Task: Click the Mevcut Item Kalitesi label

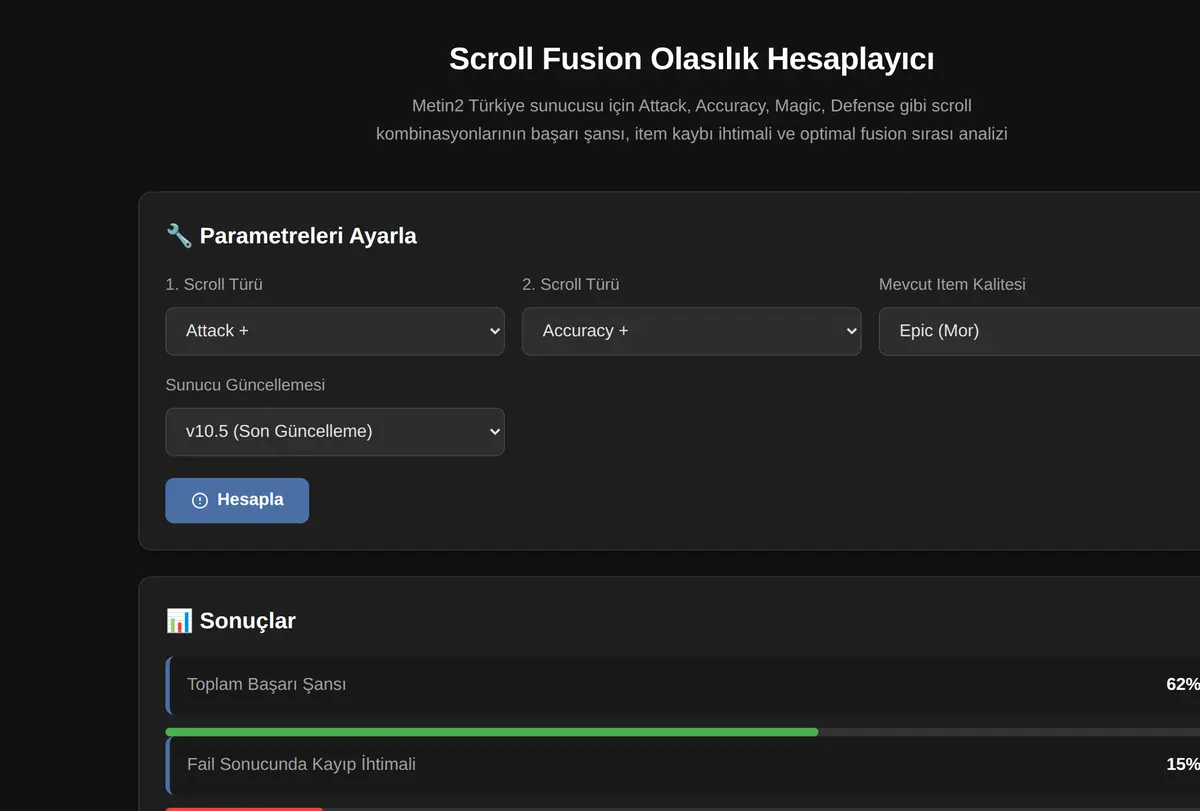Action: coord(952,284)
